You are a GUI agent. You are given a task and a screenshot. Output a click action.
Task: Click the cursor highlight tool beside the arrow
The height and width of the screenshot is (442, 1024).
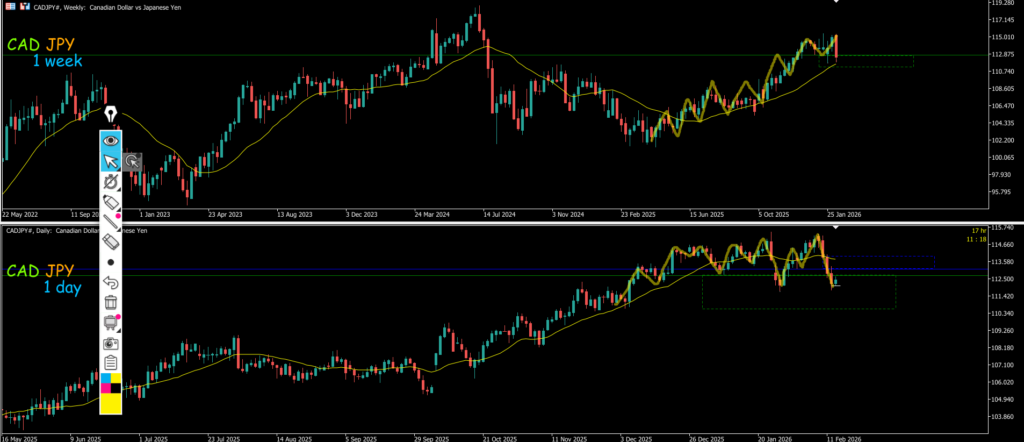[132, 161]
